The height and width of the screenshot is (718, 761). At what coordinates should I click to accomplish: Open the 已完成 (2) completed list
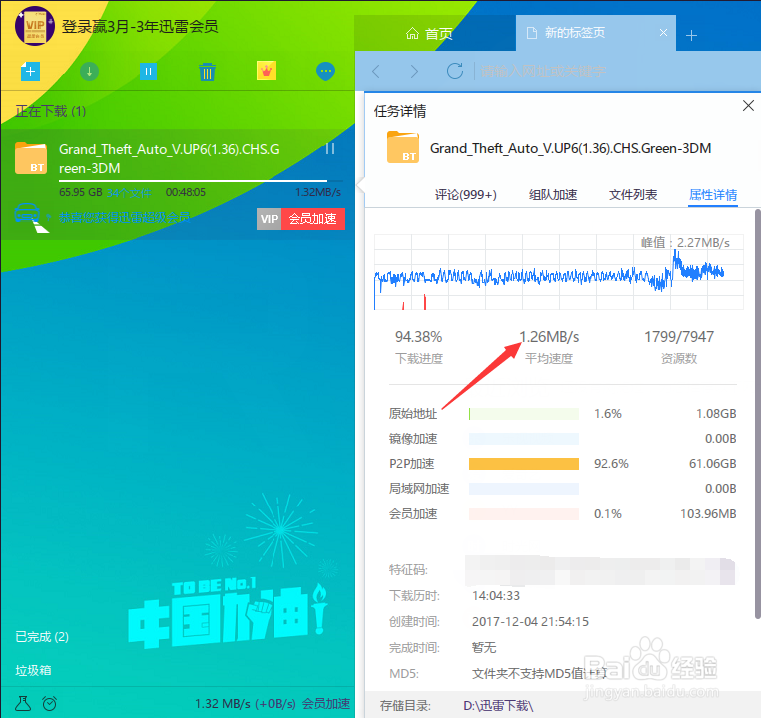(x=42, y=636)
